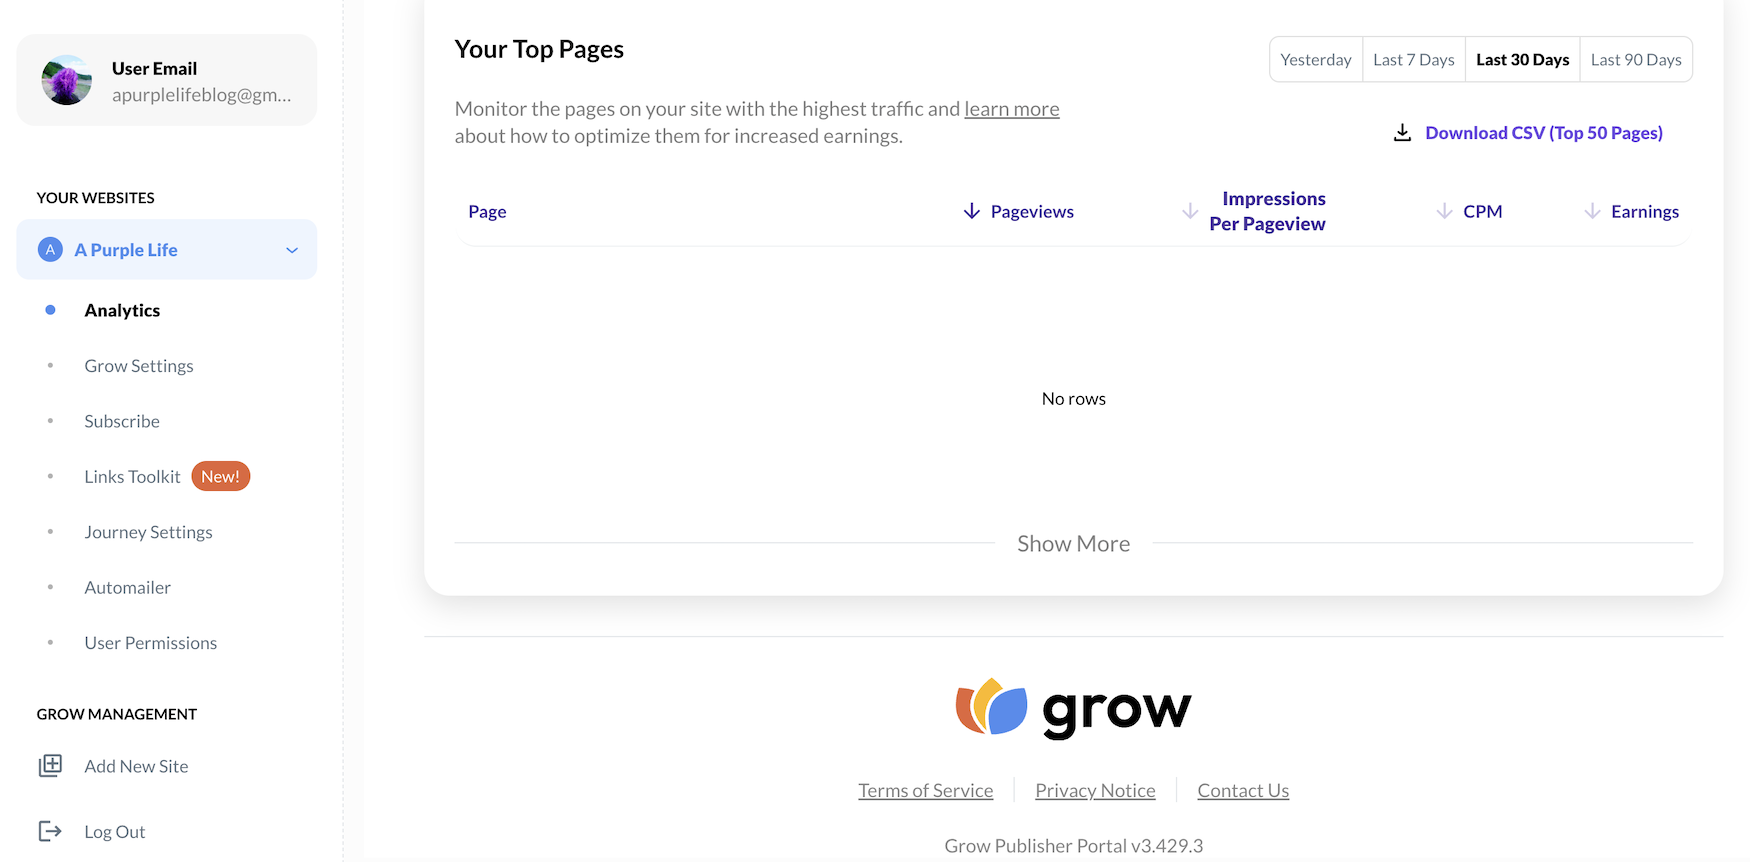
Task: Click the Pageviews sort arrow icon
Action: pyautogui.click(x=971, y=211)
